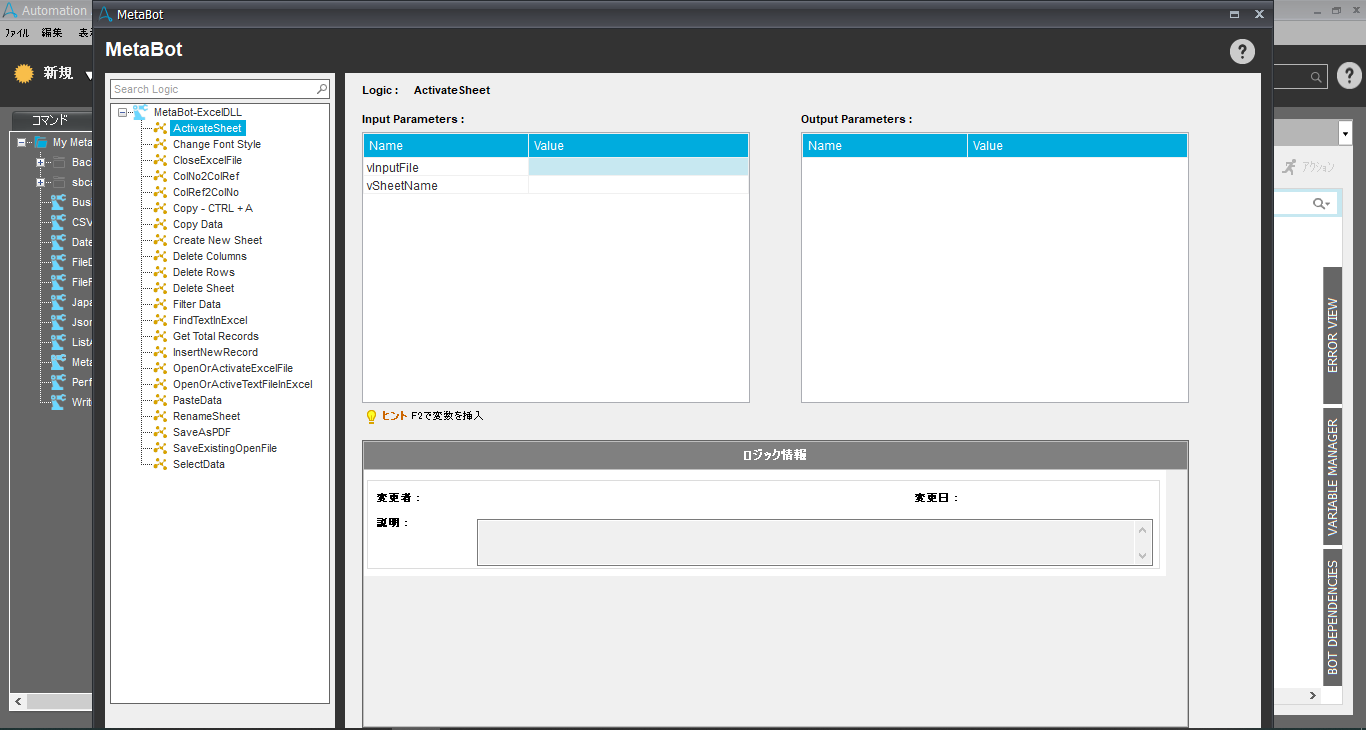Open the VARIABLE MANAGER side tab
Viewport: 1366px width, 730px height.
1332,476
